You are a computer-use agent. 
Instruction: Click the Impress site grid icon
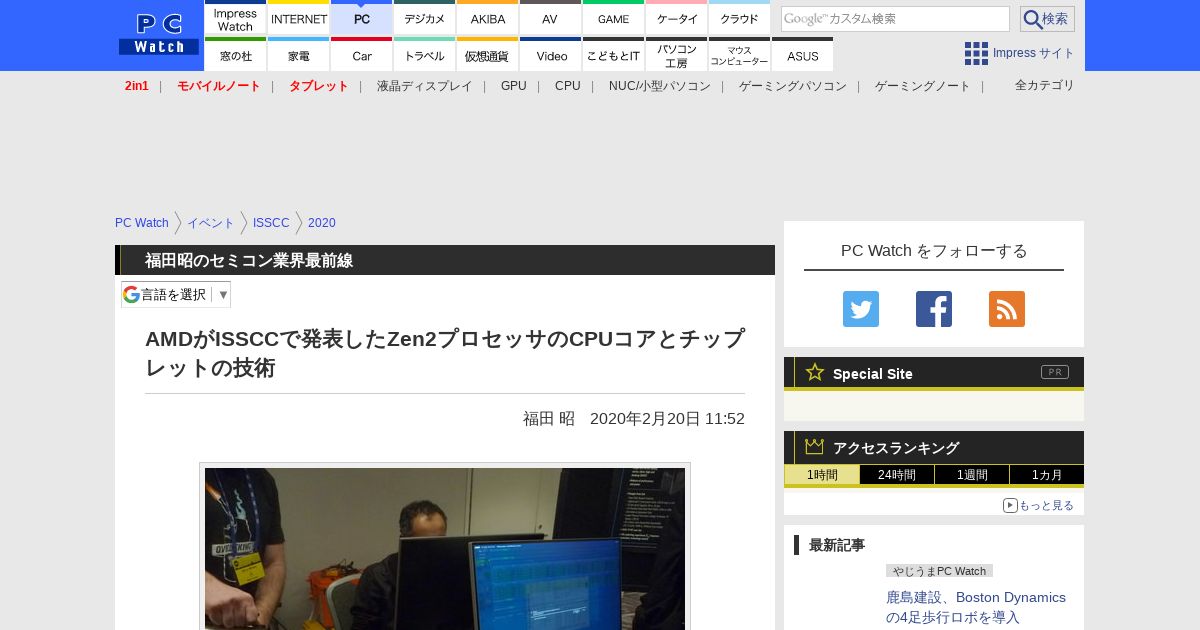tap(976, 53)
